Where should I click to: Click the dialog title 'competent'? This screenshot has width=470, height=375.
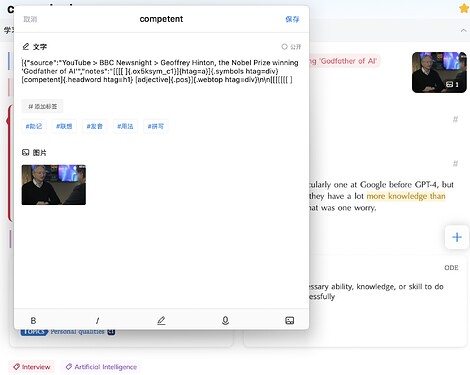(x=161, y=19)
